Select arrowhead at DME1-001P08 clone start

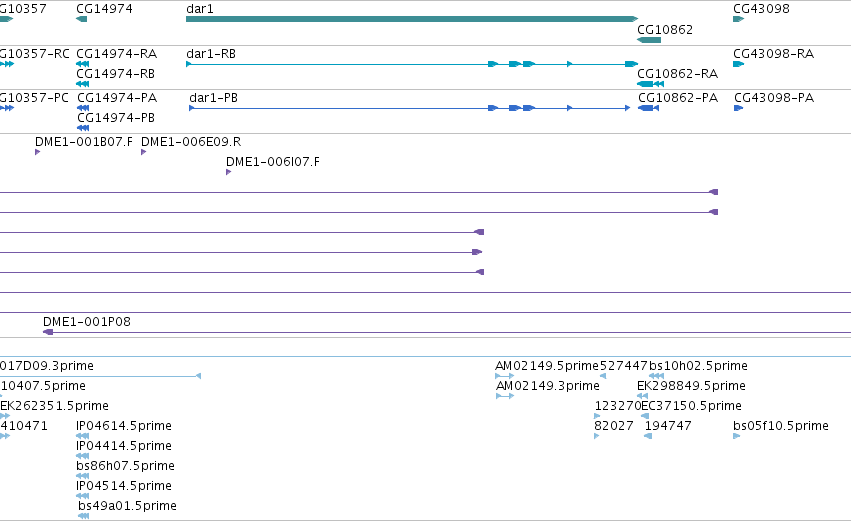pos(48,332)
